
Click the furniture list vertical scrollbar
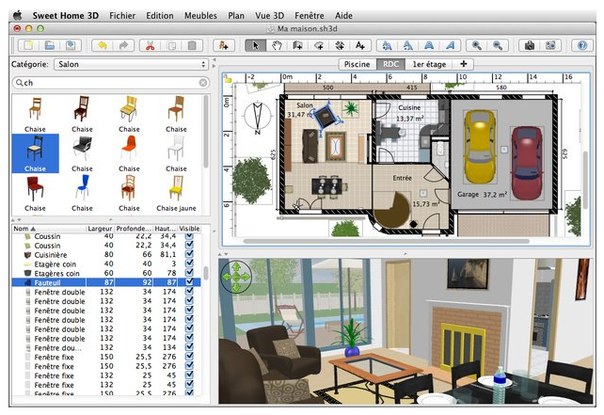point(206,274)
